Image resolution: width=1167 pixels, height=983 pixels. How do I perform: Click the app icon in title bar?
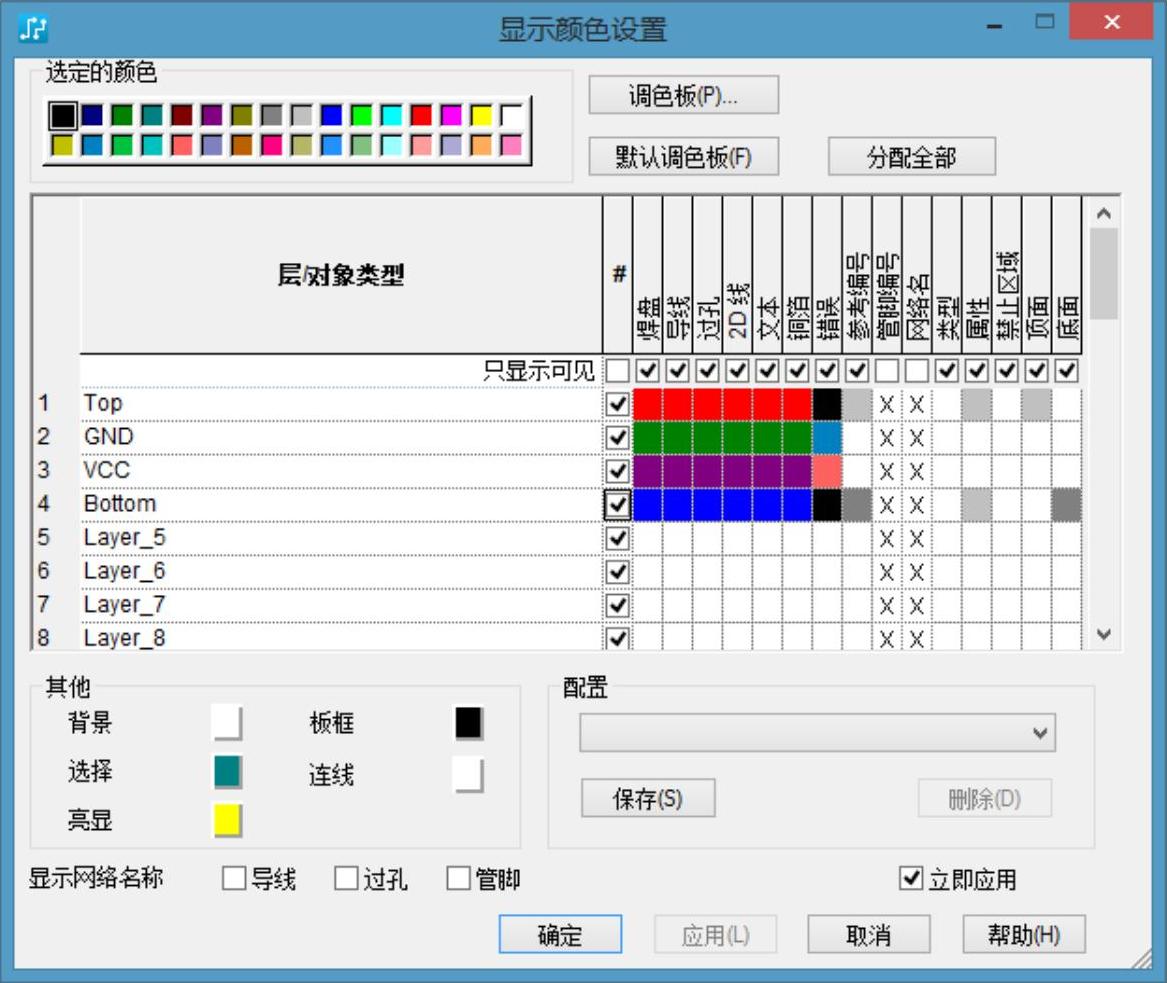click(33, 28)
